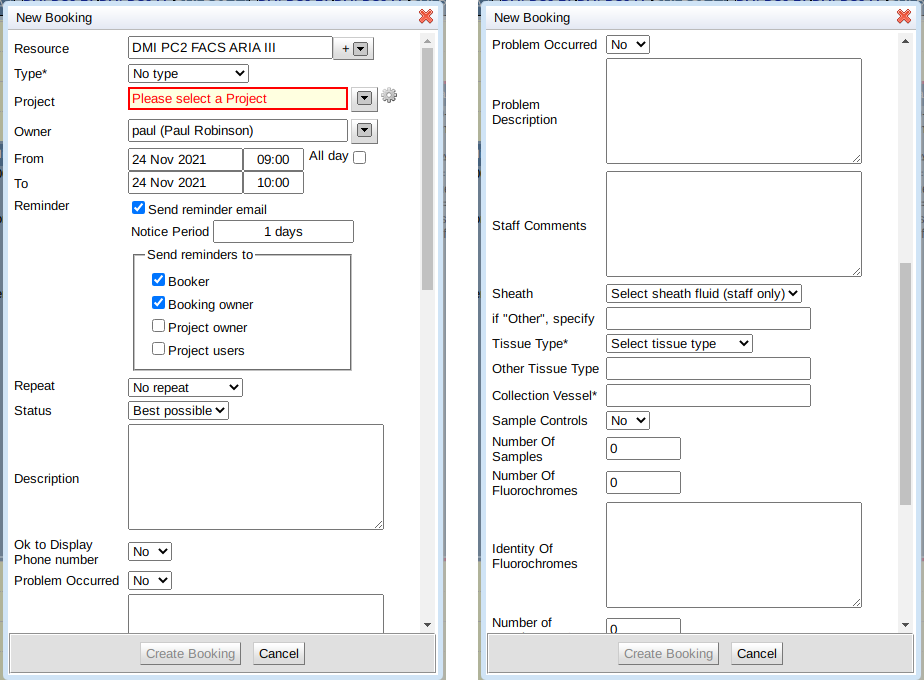The width and height of the screenshot is (924, 682).
Task: Open the Status dropdown showing Best possible
Action: (x=178, y=410)
